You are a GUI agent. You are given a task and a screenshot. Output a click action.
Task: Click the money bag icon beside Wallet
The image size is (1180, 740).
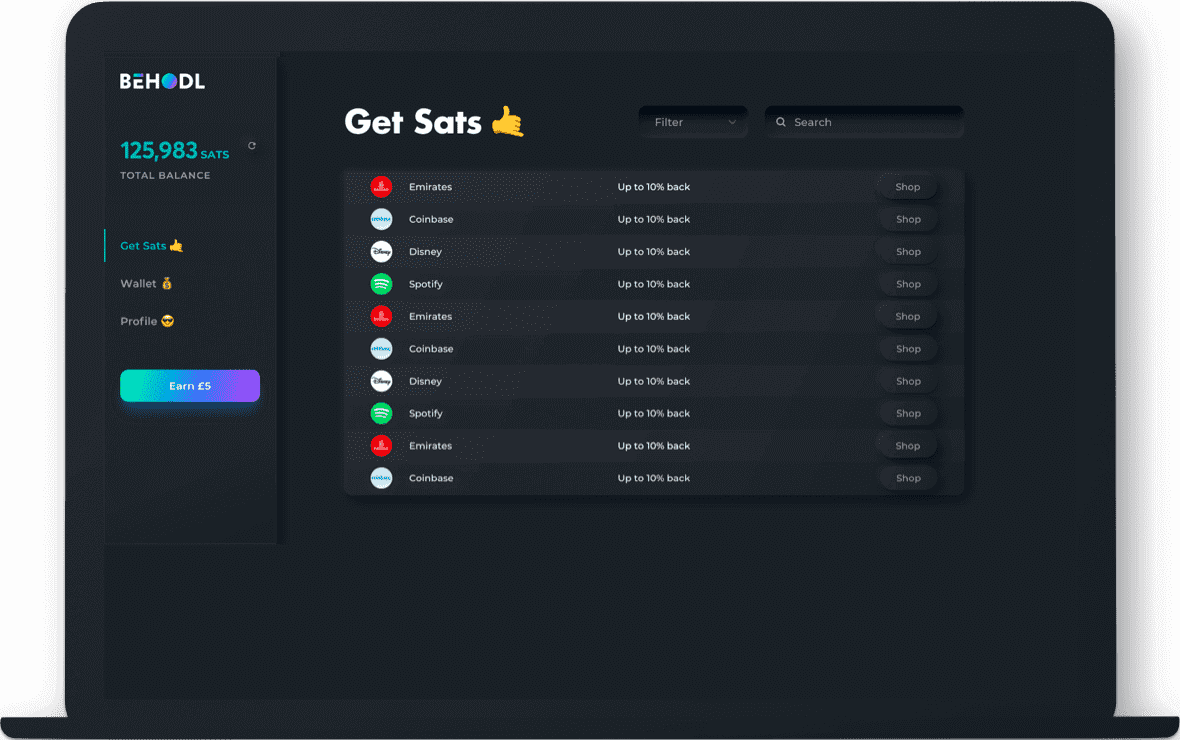[167, 284]
